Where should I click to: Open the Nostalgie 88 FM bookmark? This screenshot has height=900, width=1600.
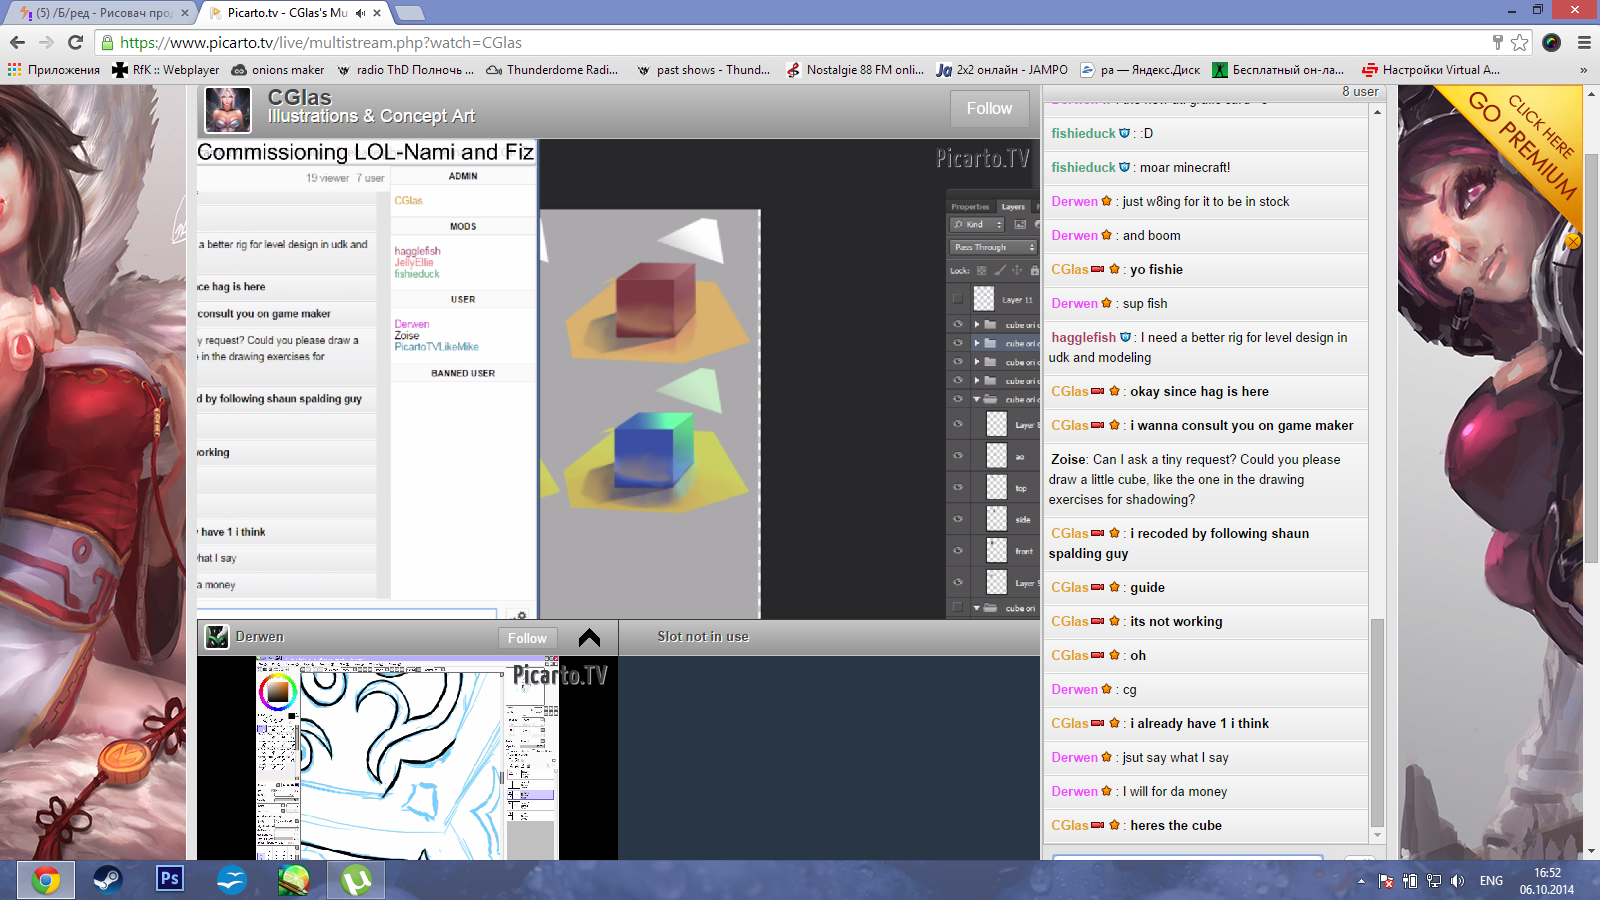click(x=855, y=70)
